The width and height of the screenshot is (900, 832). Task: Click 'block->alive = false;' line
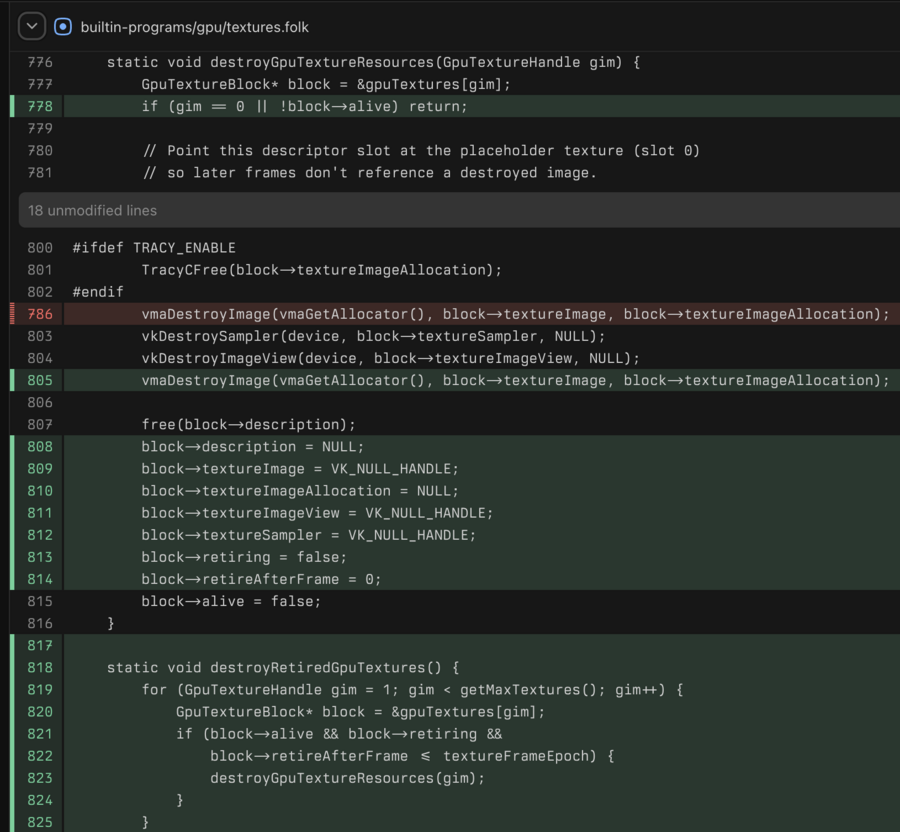point(231,601)
